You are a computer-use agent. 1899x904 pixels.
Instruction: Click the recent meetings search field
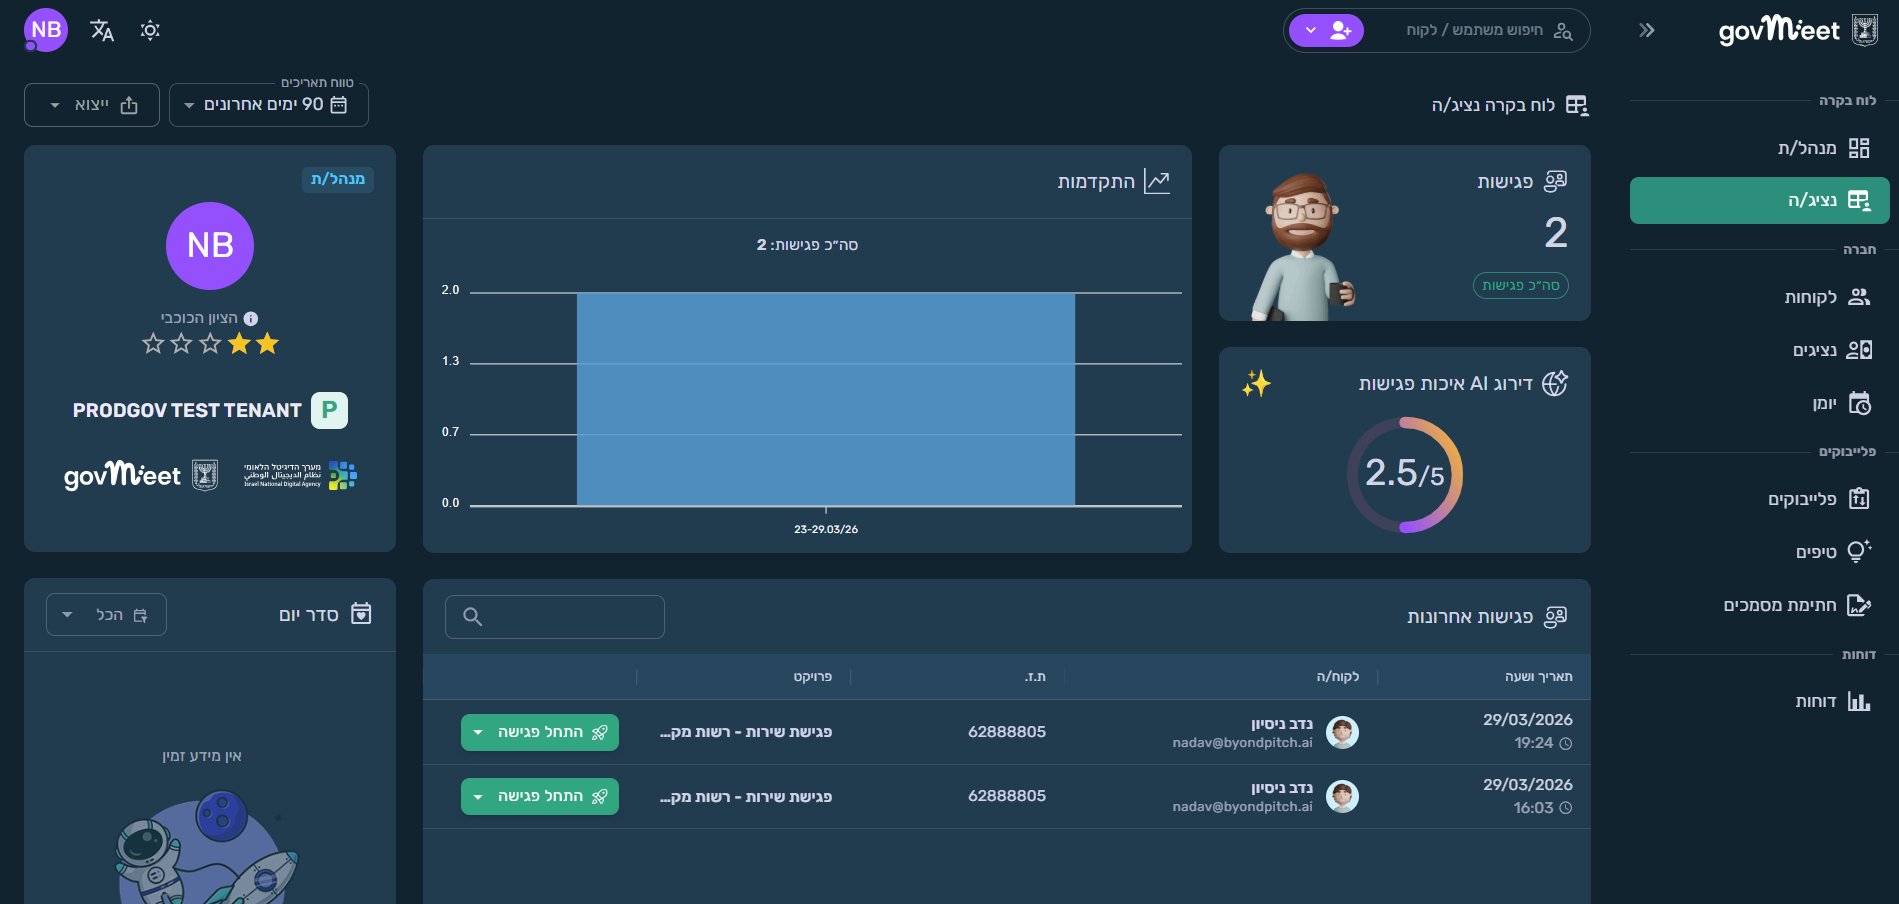tap(555, 617)
